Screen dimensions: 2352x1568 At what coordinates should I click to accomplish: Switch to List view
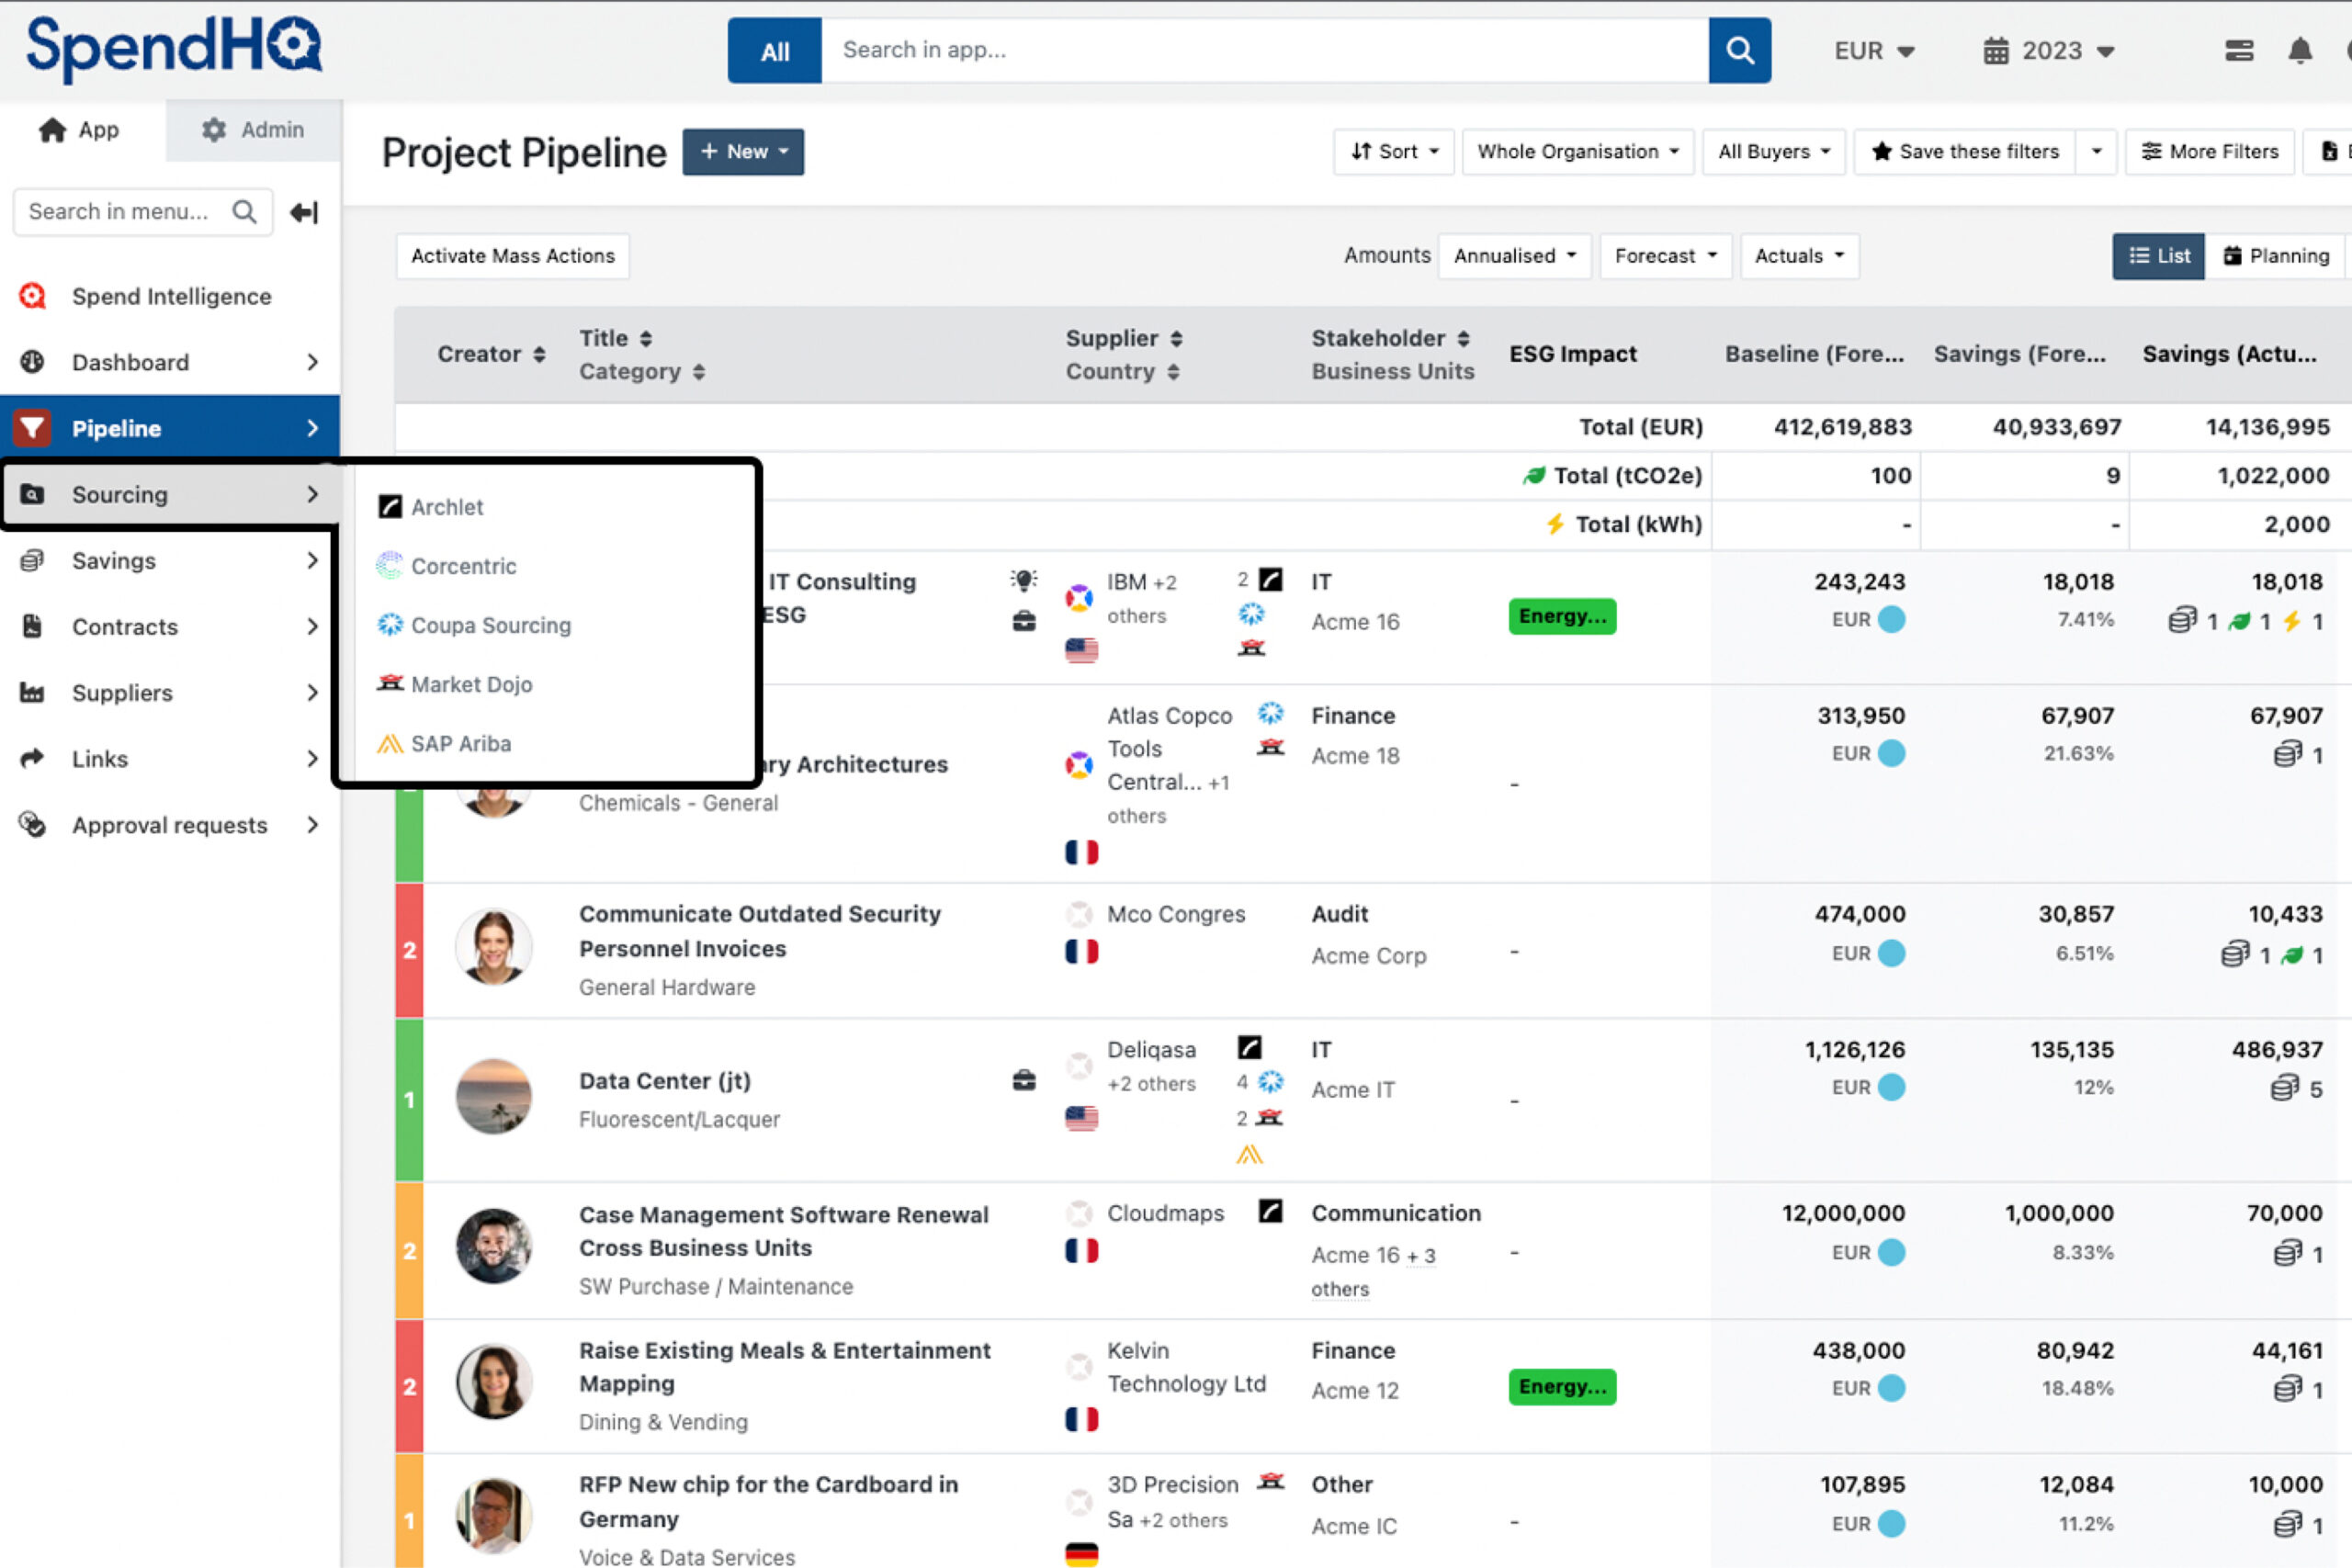(2158, 256)
